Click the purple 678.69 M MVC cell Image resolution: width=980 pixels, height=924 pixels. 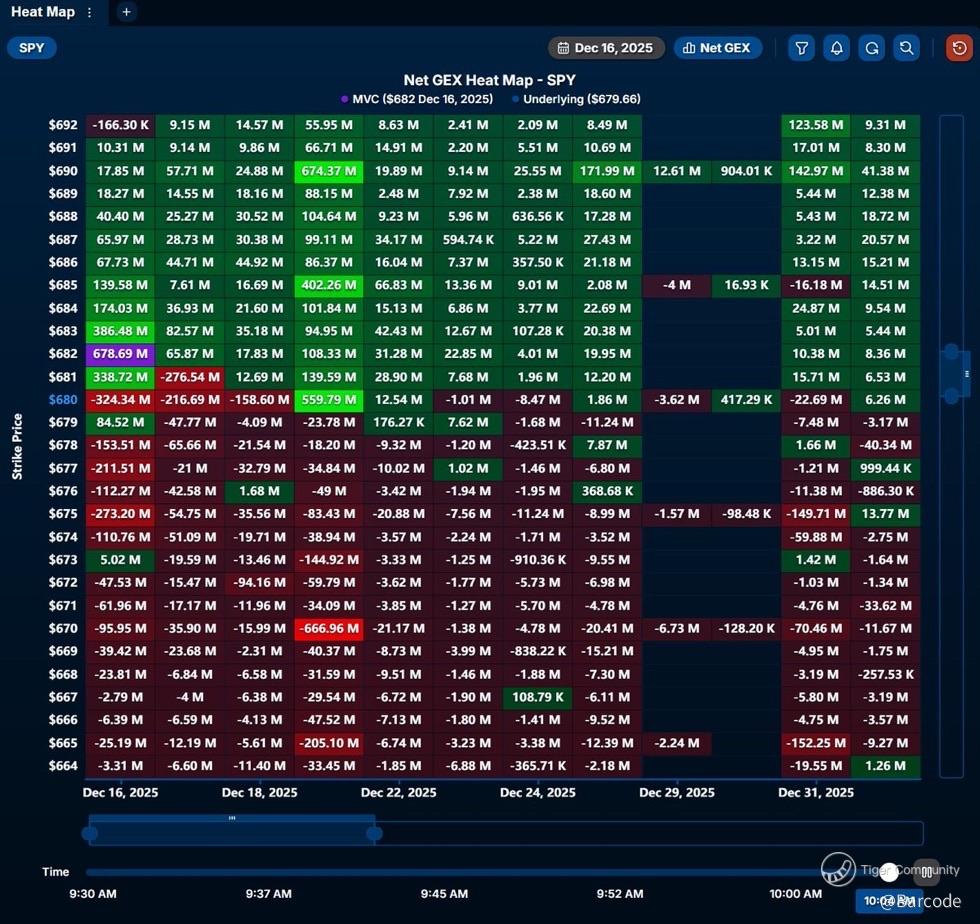coord(121,354)
